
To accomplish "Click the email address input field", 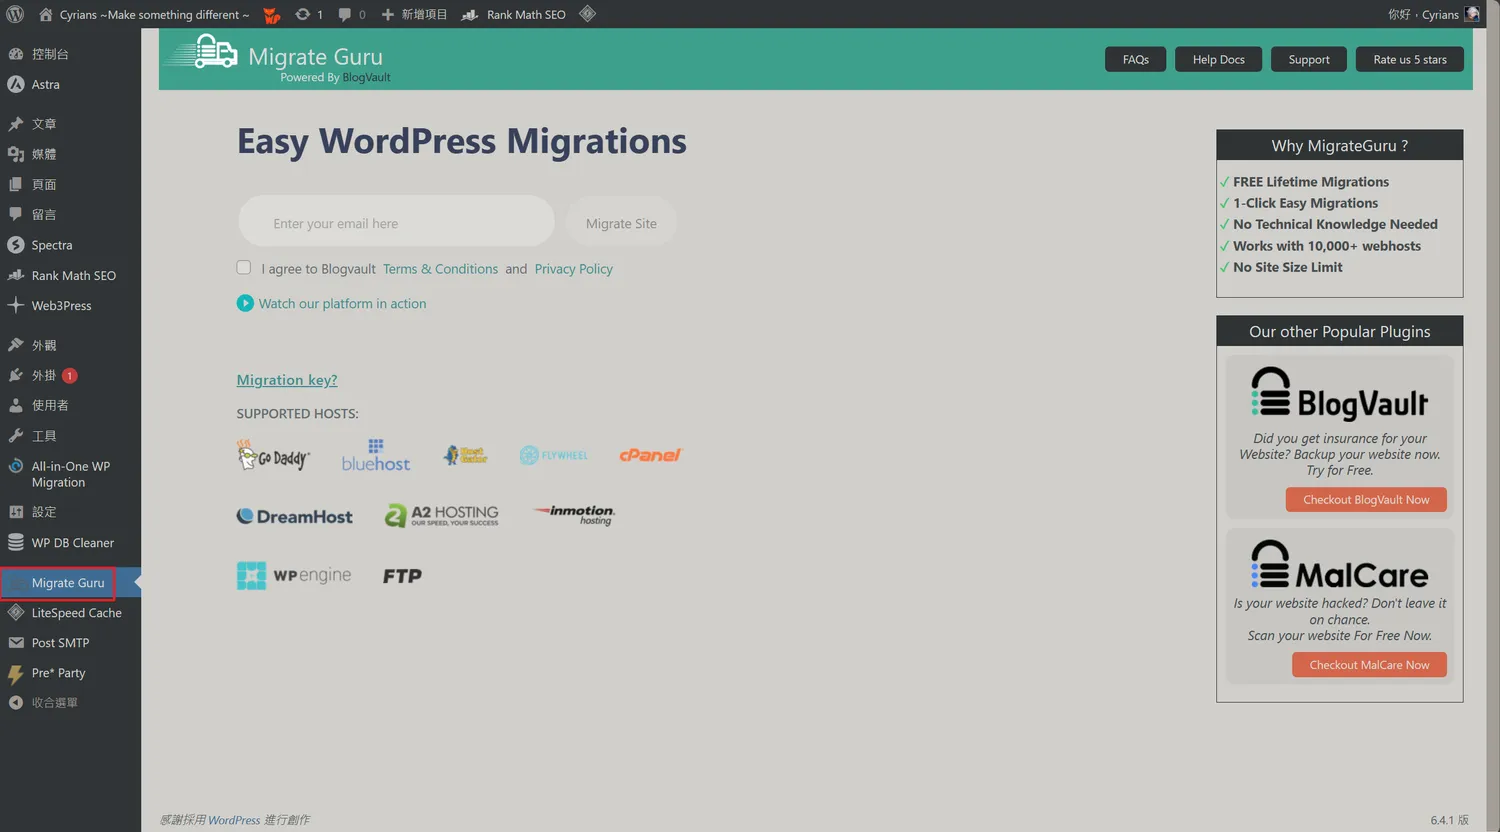I will click(396, 224).
